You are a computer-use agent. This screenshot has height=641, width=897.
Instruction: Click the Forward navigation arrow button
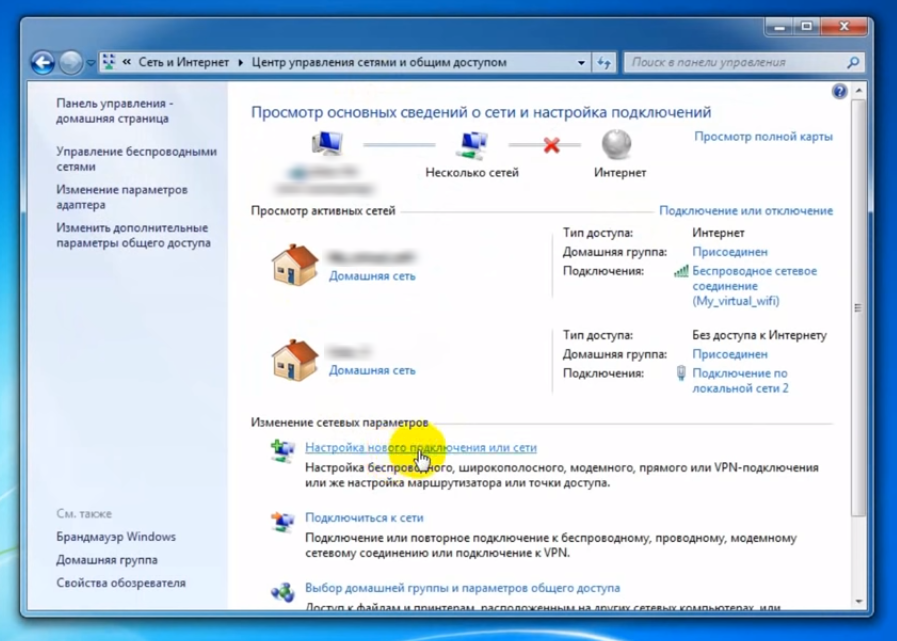[x=70, y=62]
